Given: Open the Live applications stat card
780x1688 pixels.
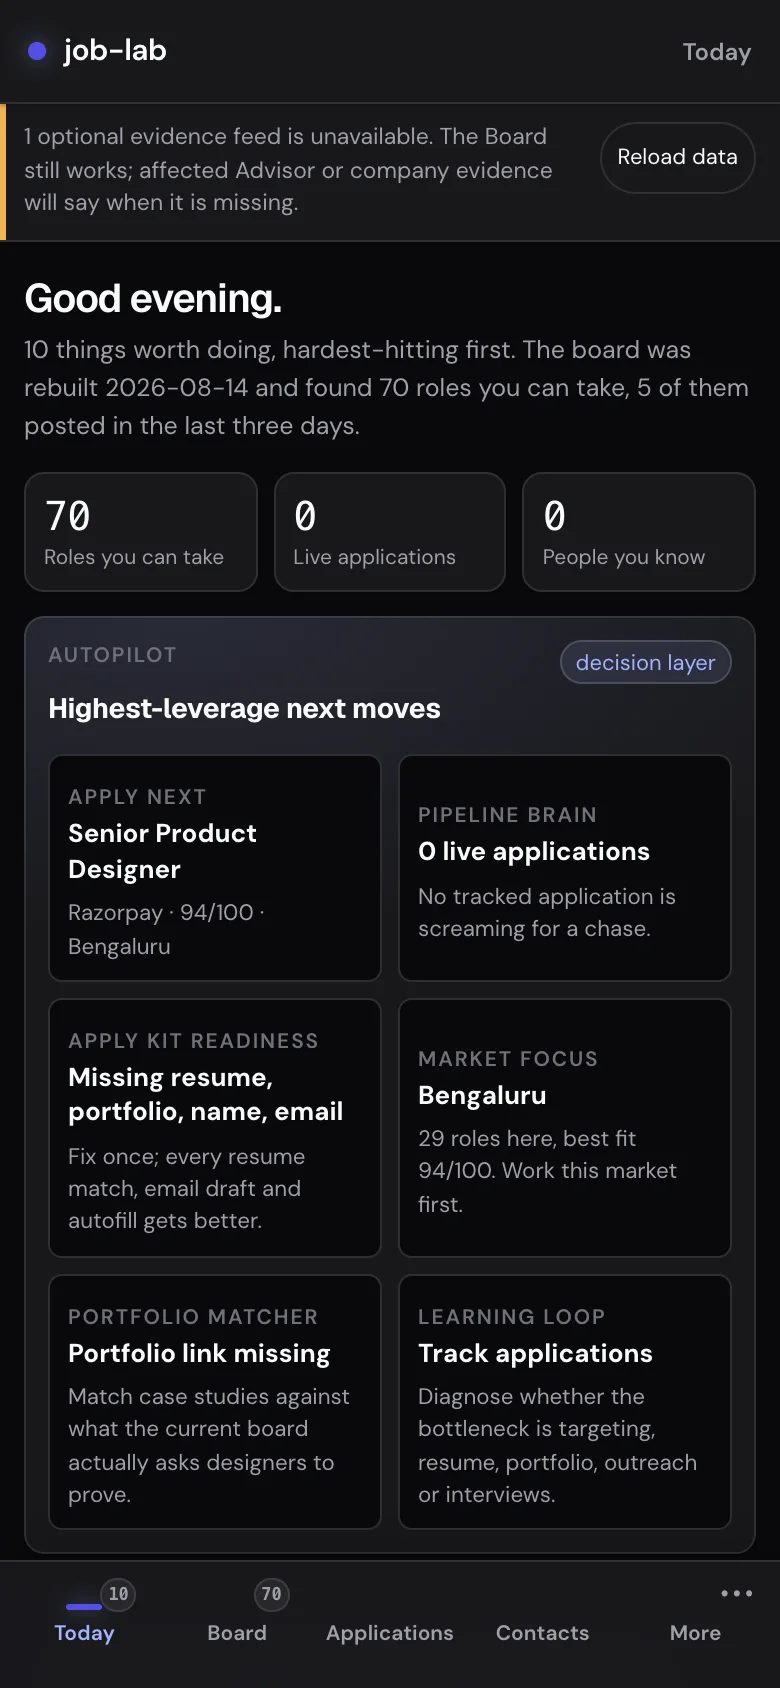Looking at the screenshot, I should (390, 532).
